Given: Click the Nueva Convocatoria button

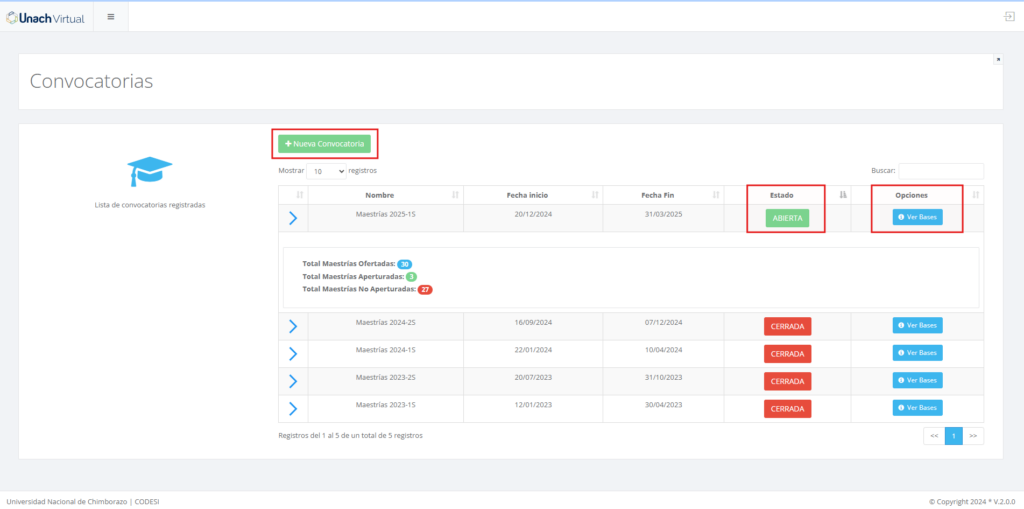Looking at the screenshot, I should 324,144.
